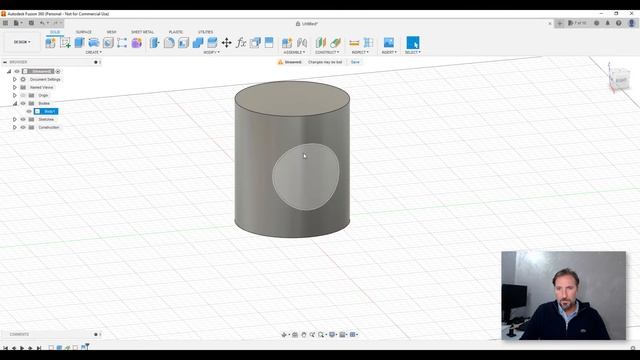640x360 pixels.
Task: Hide Body1 using its eye icon
Action: tap(29, 111)
